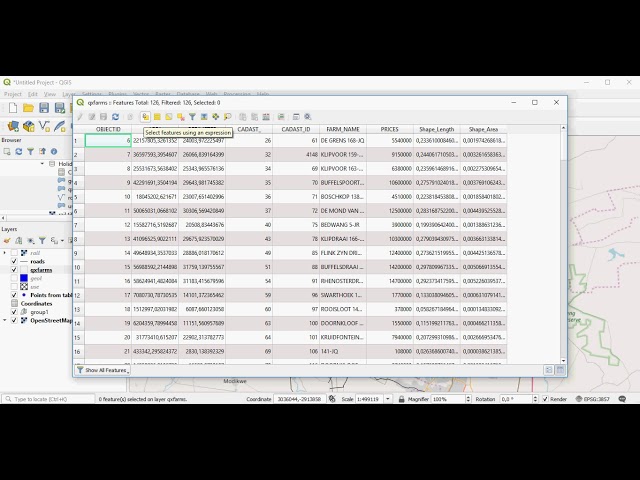Image resolution: width=640 pixels, height=480 pixels.
Task: Open the Edit menu
Action: 33,94
